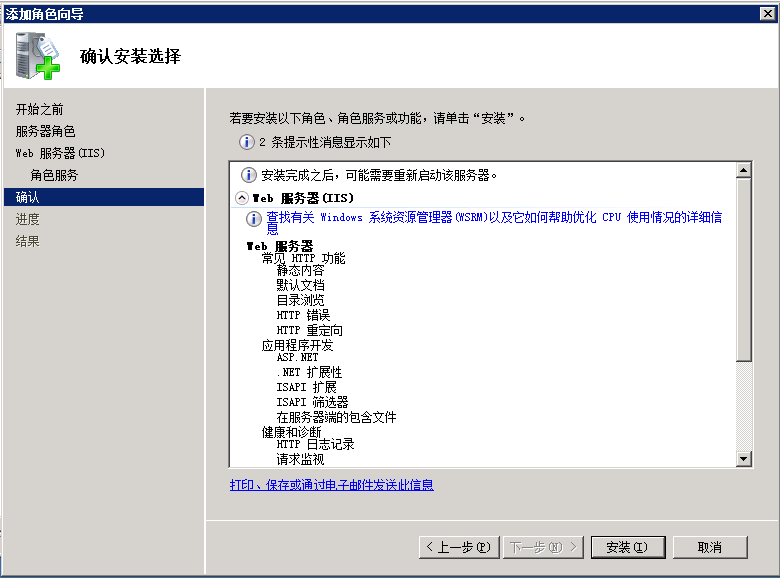This screenshot has width=780, height=578.
Task: Click info icon beside 2 条提示性消息显示如下
Action: coord(247,142)
